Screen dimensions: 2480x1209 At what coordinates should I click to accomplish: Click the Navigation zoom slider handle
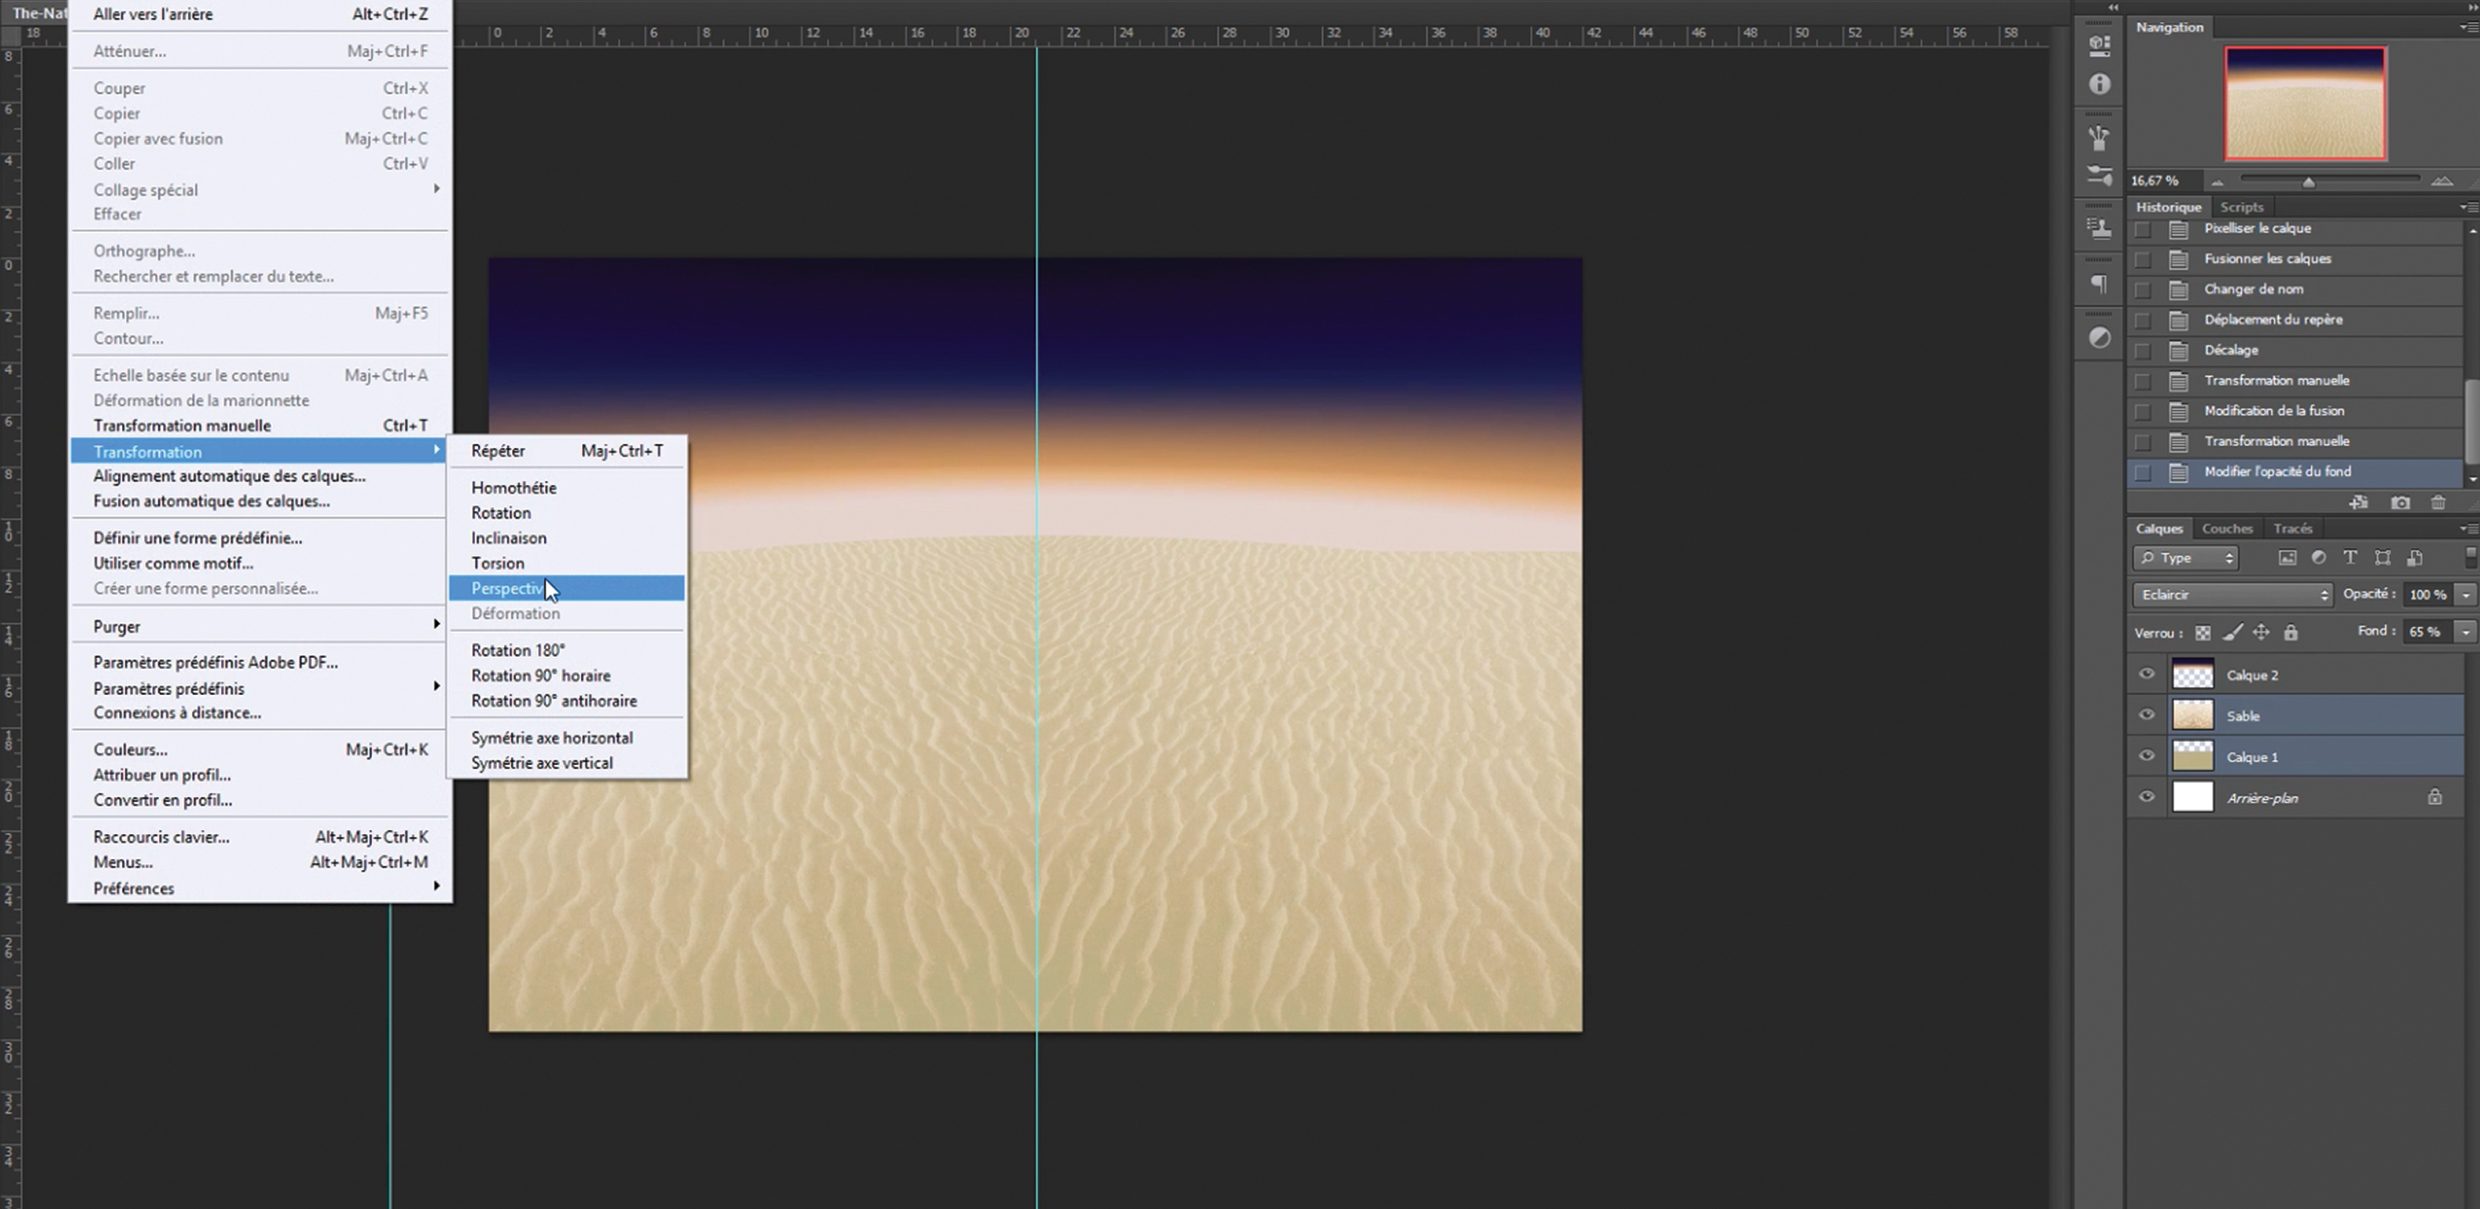[2309, 182]
